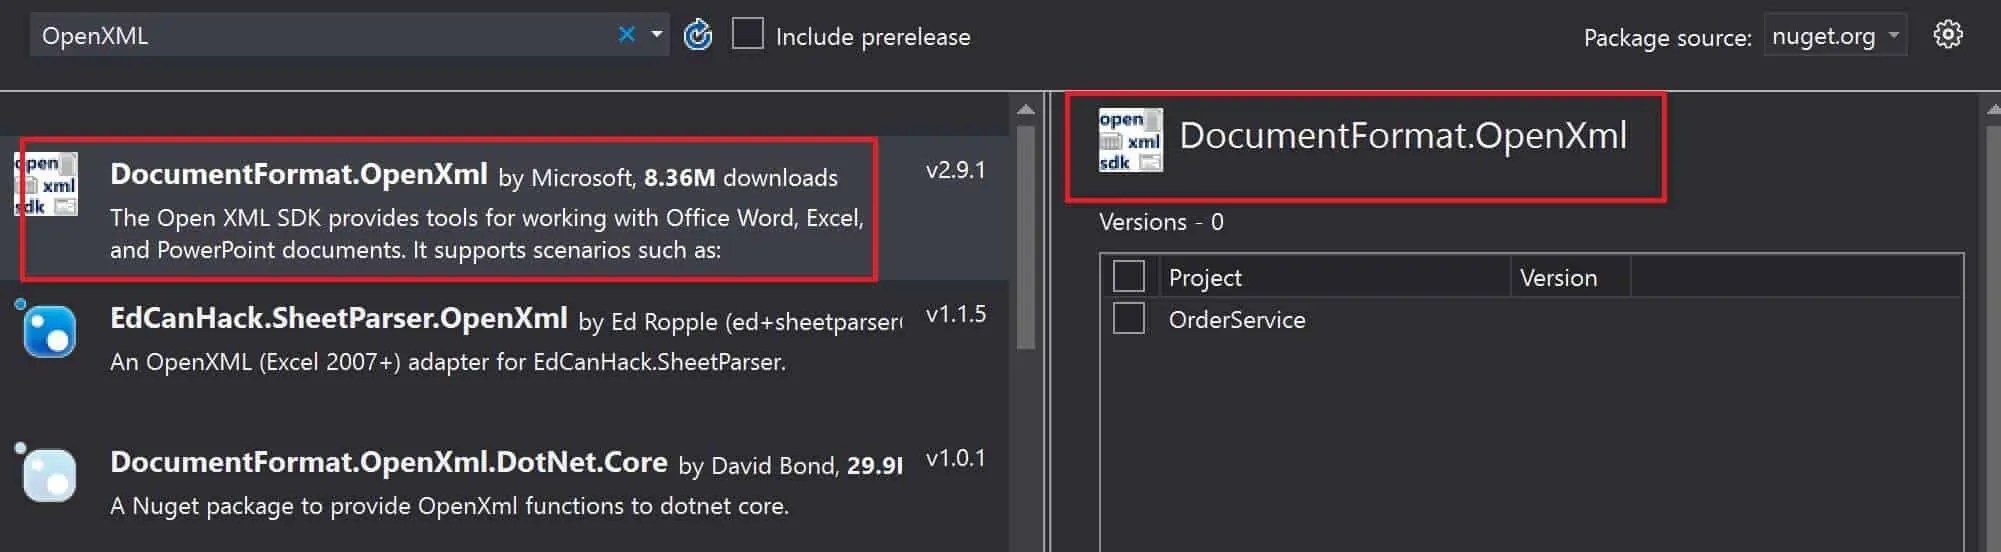The image size is (2001, 552).
Task: Click the DocumentFormat.OpenXml package icon in list
Action: coord(46,184)
